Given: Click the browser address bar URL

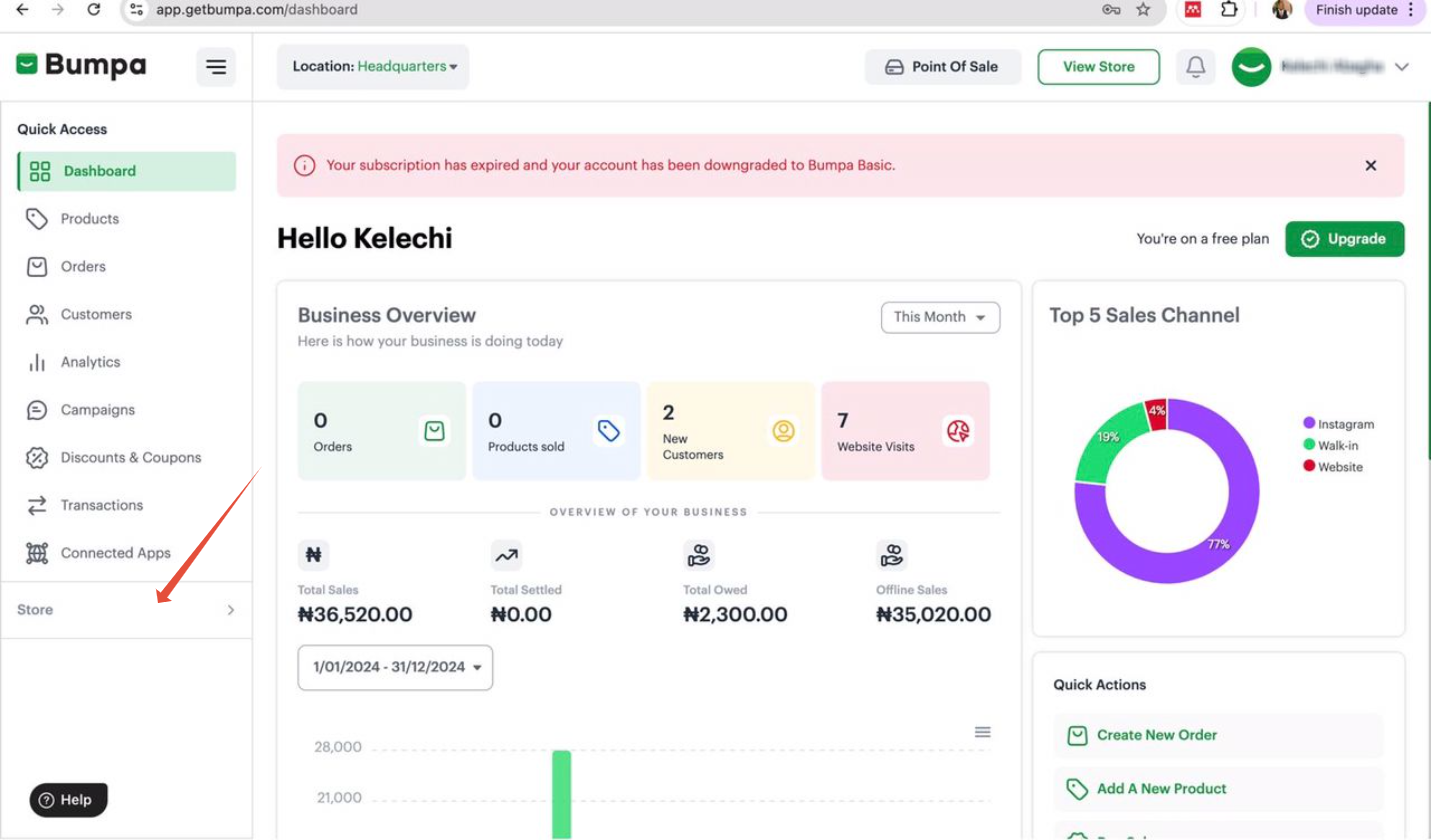Looking at the screenshot, I should point(257,10).
